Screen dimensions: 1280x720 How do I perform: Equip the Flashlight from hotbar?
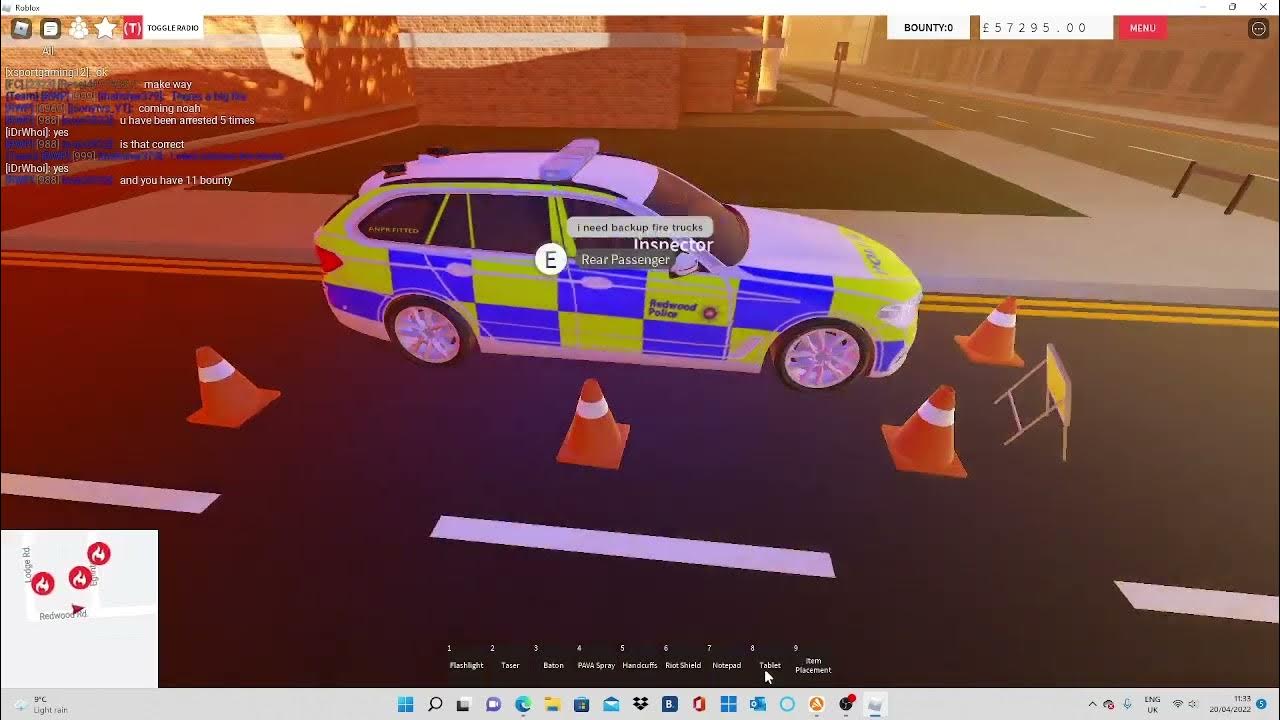click(466, 658)
